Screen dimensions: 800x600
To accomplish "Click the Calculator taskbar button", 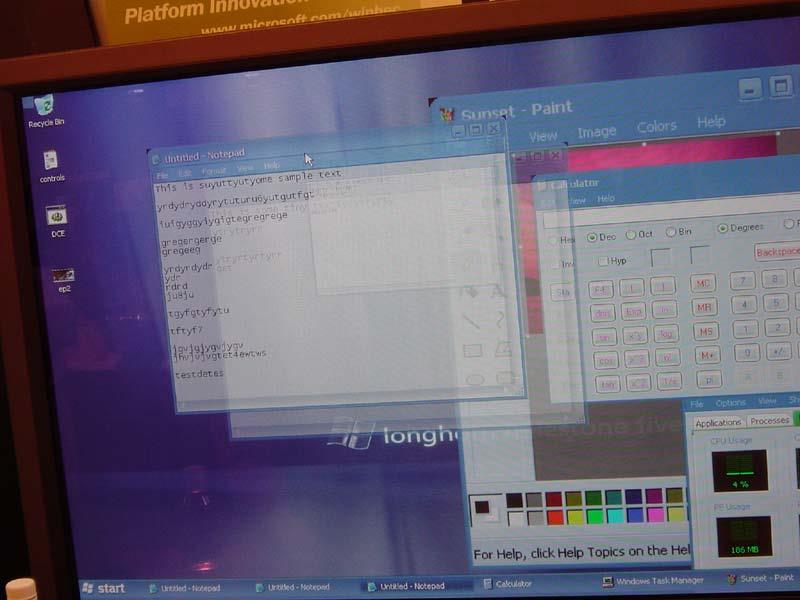I will click(508, 584).
